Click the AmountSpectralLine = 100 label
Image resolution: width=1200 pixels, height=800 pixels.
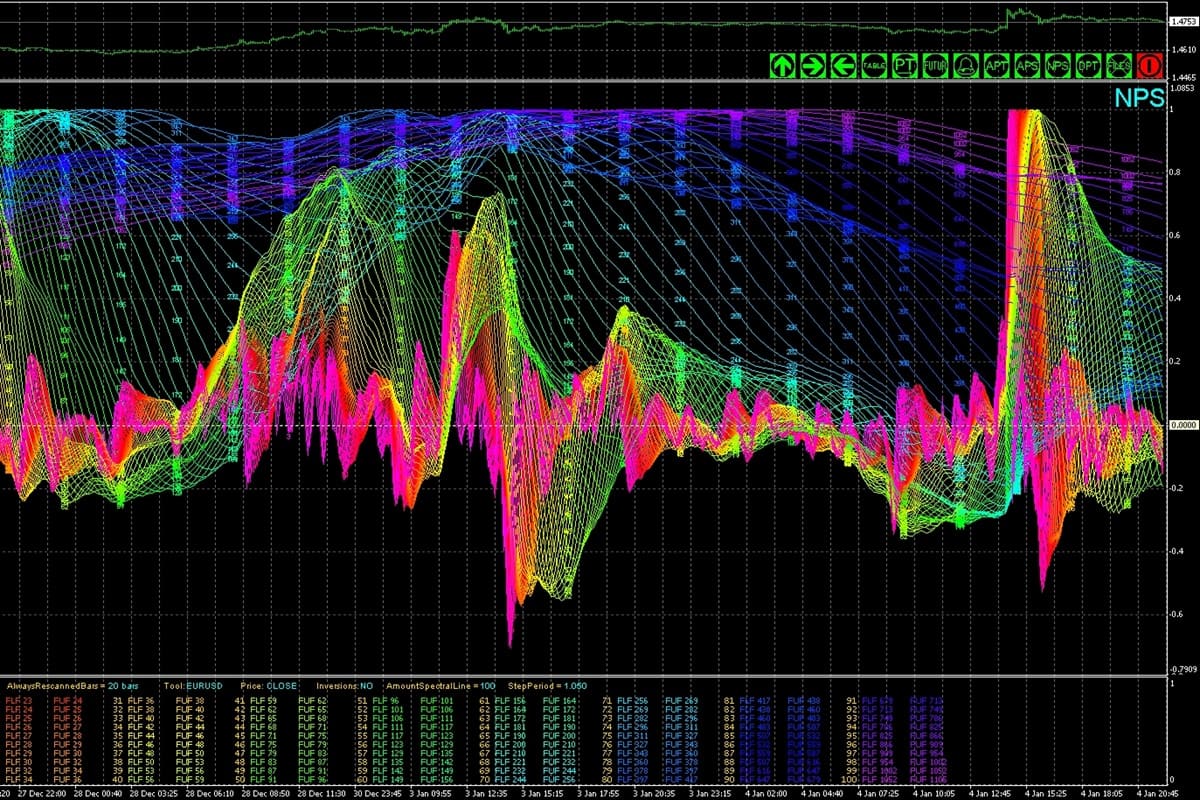446,688
